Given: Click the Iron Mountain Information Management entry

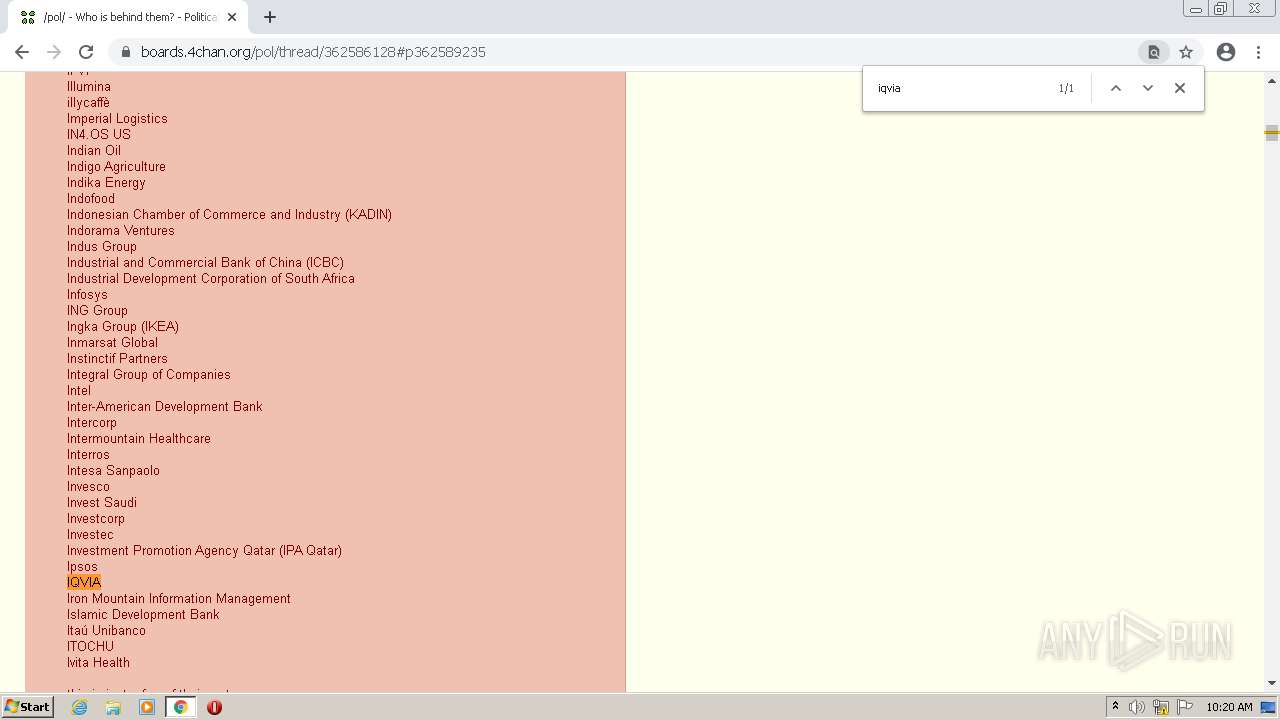Looking at the screenshot, I should (x=179, y=598).
